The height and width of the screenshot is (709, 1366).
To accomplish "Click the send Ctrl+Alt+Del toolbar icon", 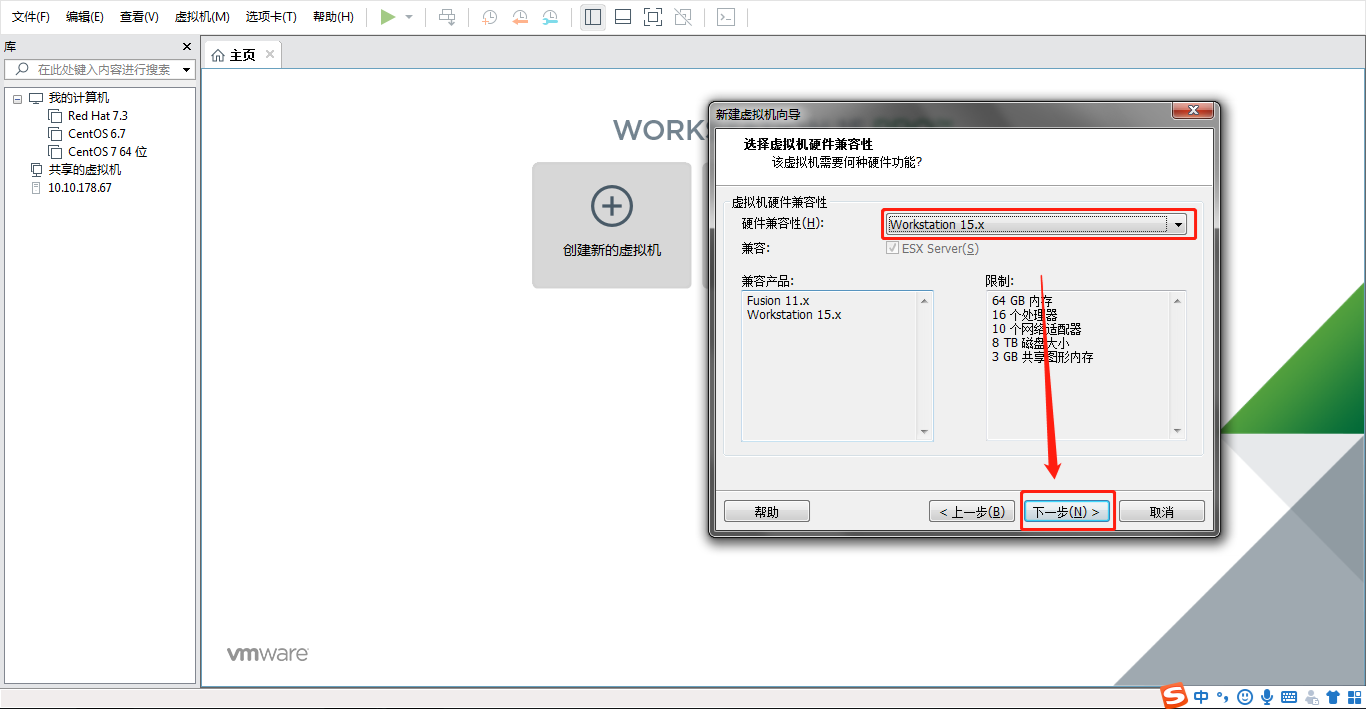I will coord(447,17).
